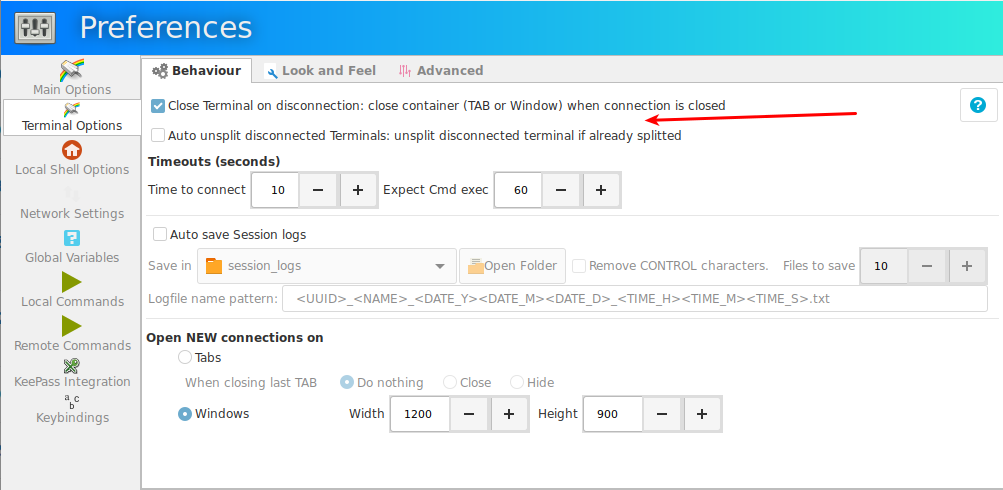Click the Open Folder button
The image size is (1003, 490).
pyautogui.click(x=512, y=266)
